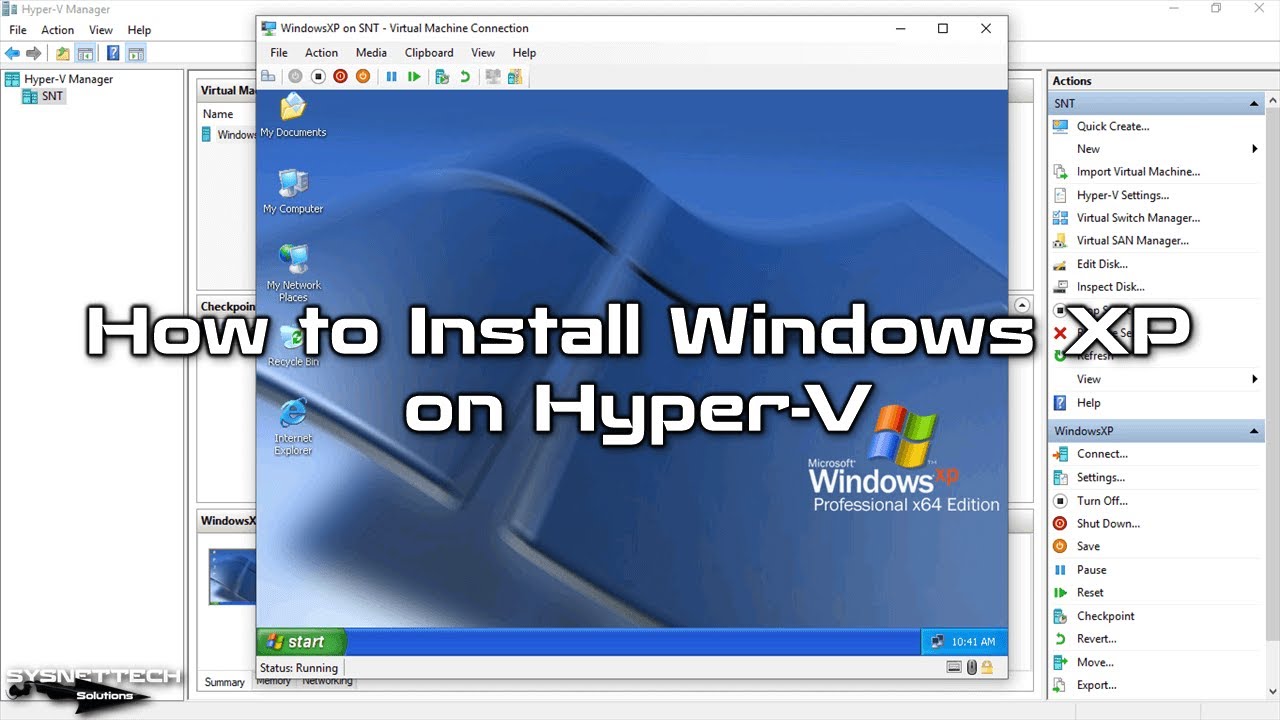Click network tray icon in XP taskbar
The image size is (1280, 720).
coord(937,641)
